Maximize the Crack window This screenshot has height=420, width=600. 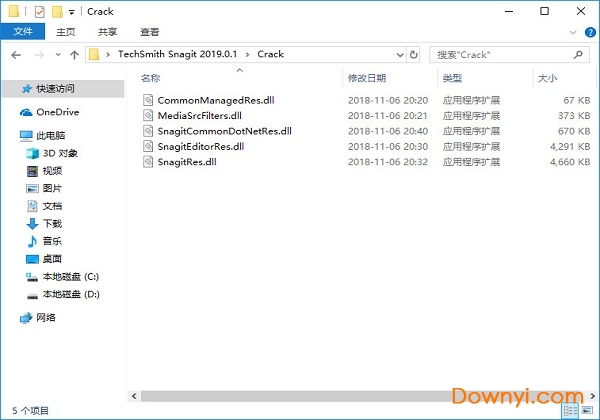coord(545,11)
